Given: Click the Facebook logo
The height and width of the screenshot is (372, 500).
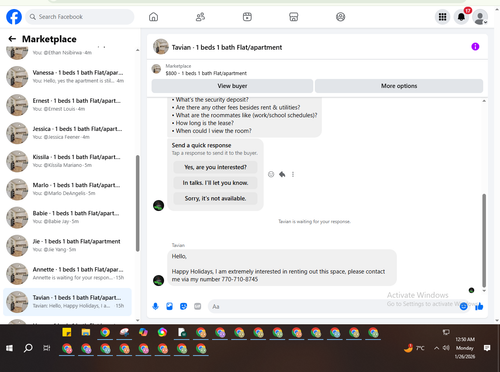Looking at the screenshot, I should tap(14, 17).
